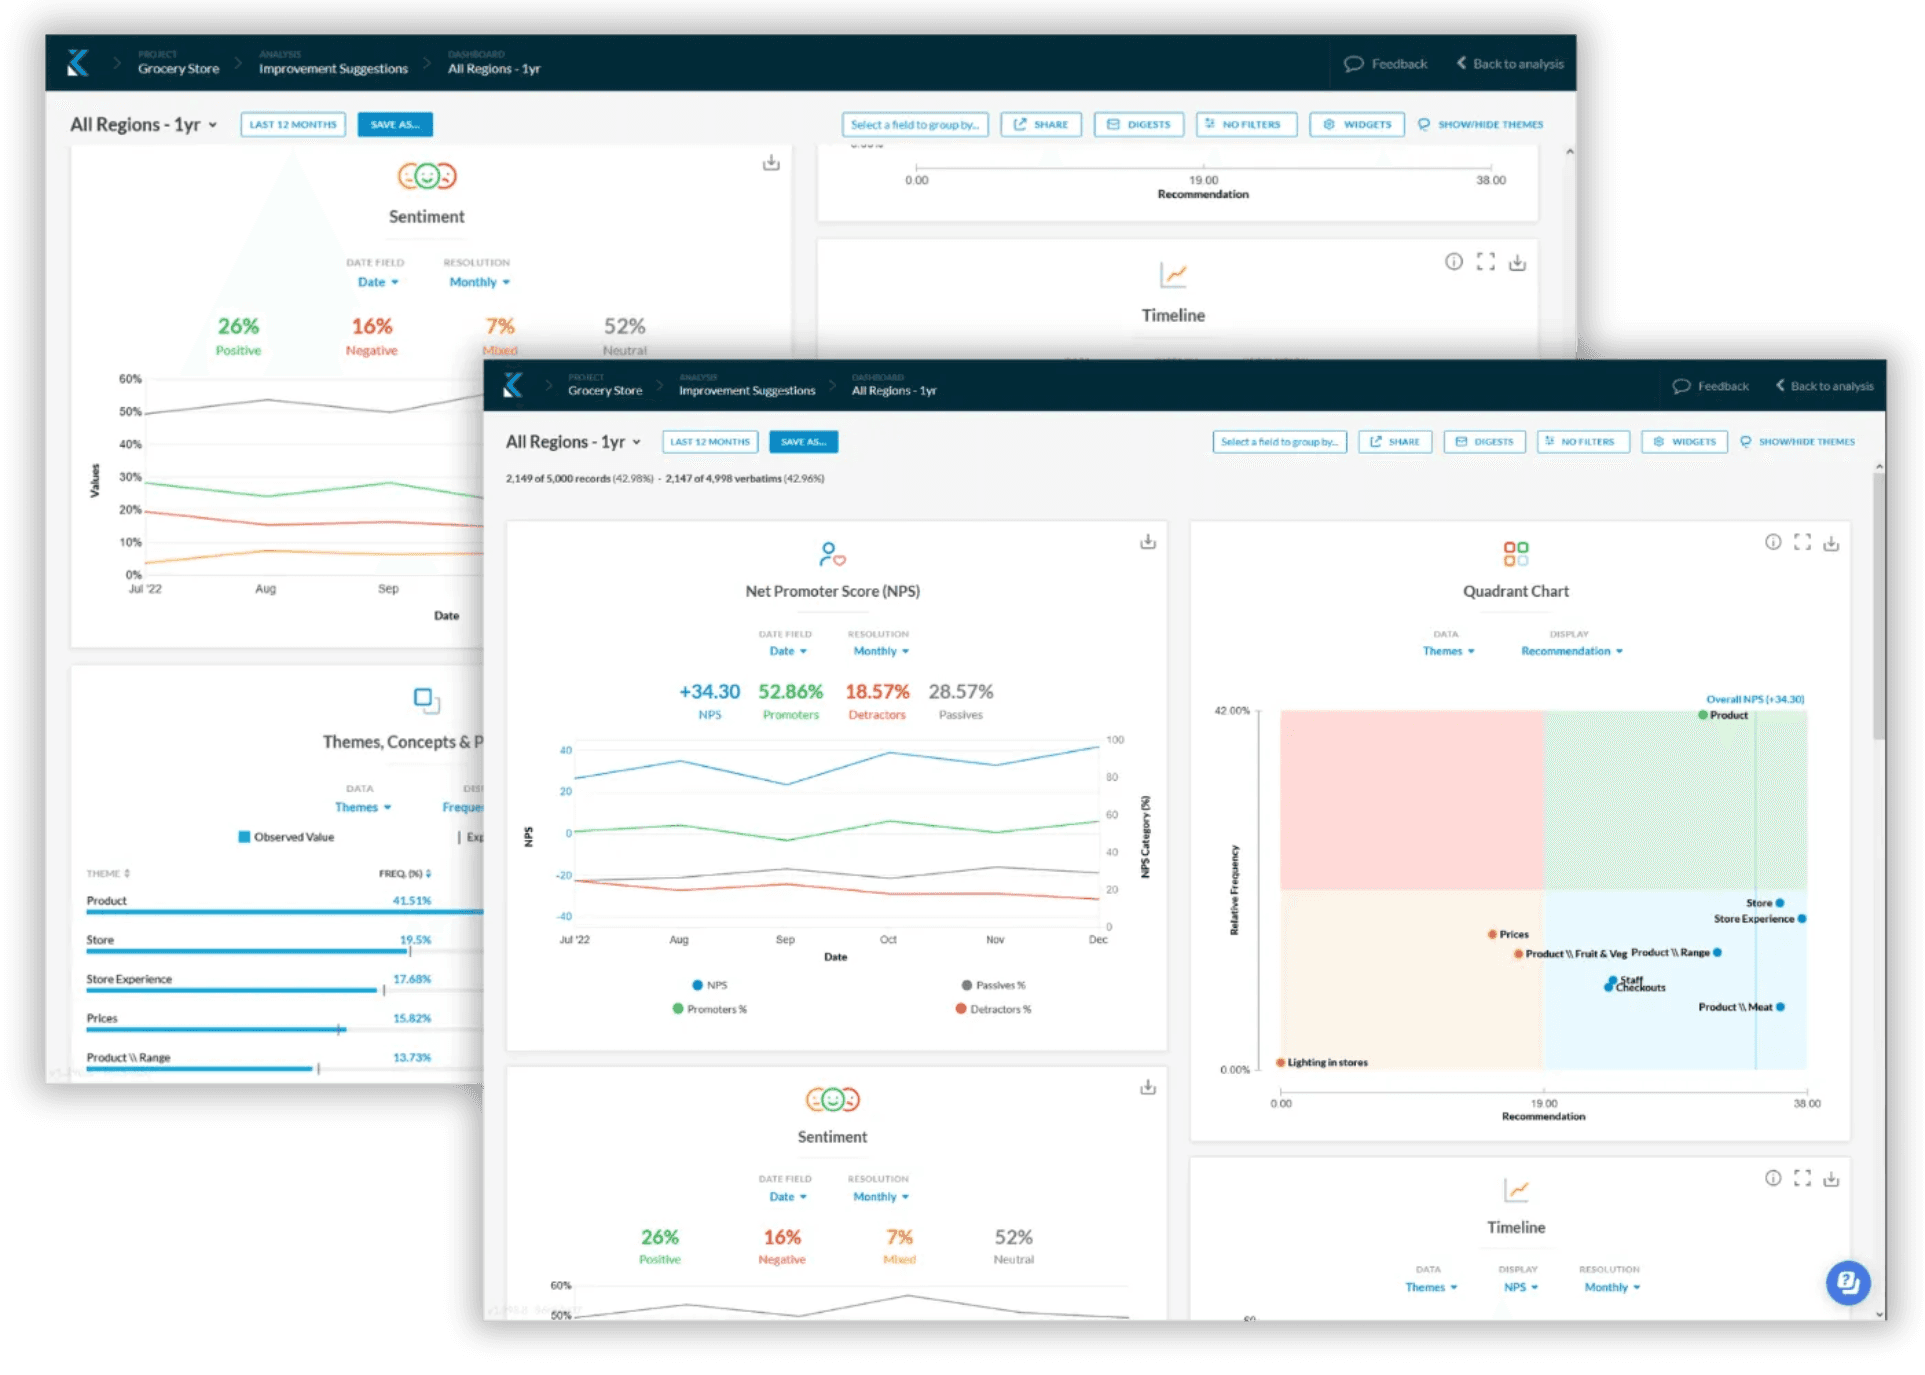Download the Quadrant Chart widget
The image size is (1925, 1375).
pos(1831,543)
